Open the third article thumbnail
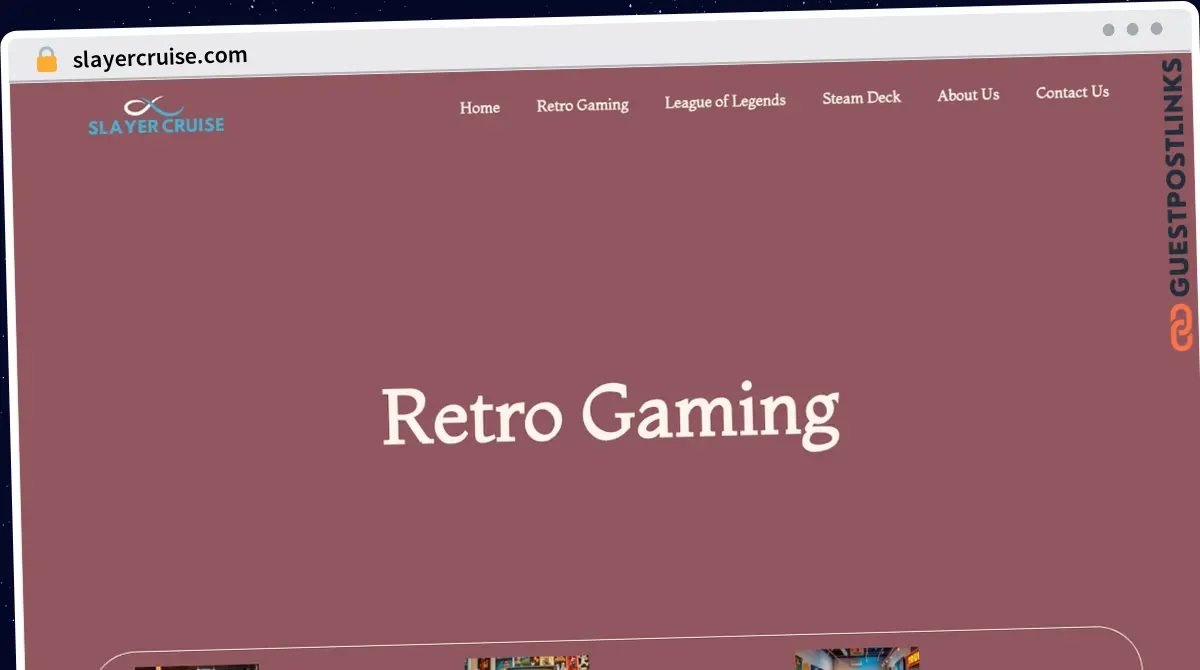Viewport: 1200px width, 670px height. [857, 658]
